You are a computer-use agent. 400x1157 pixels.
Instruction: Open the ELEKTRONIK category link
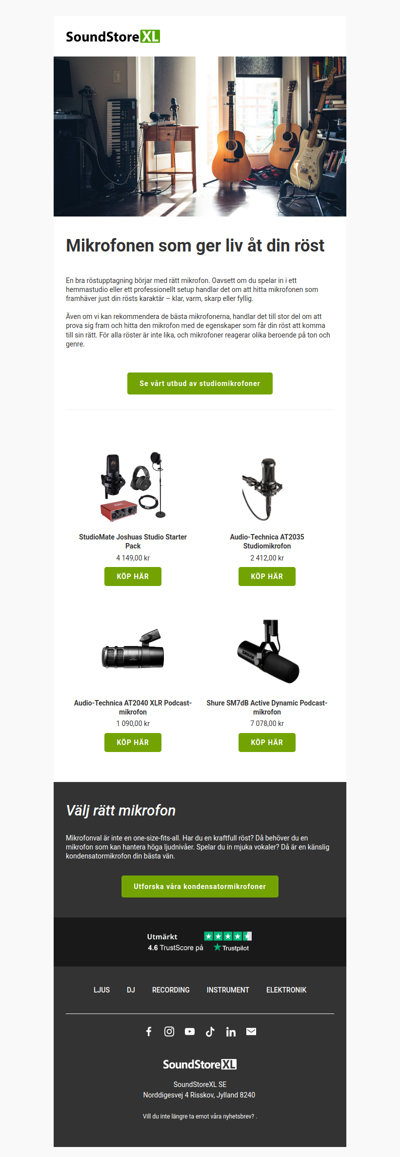[286, 990]
